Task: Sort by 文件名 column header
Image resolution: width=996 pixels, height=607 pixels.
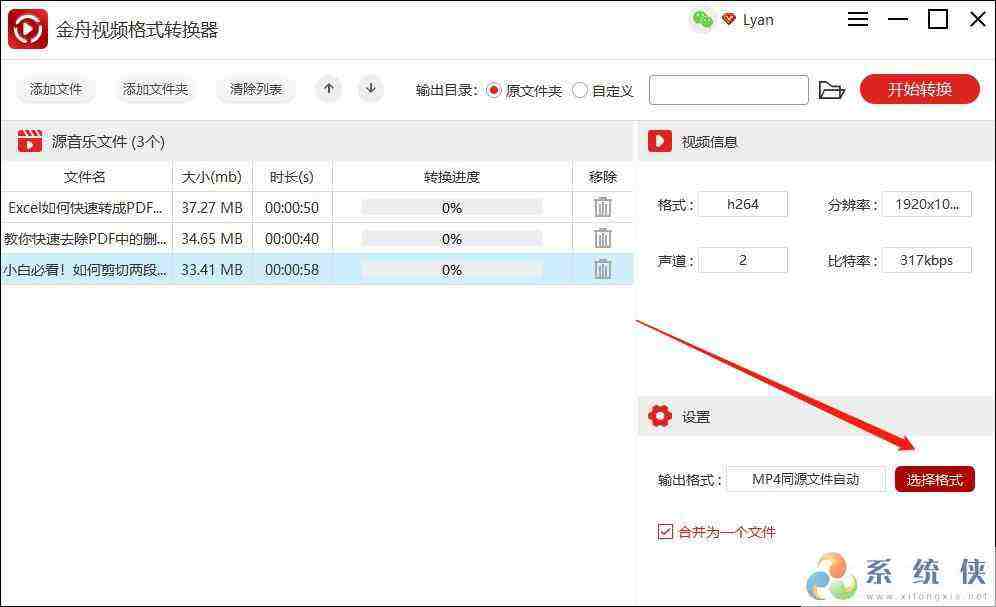Action: (86, 177)
